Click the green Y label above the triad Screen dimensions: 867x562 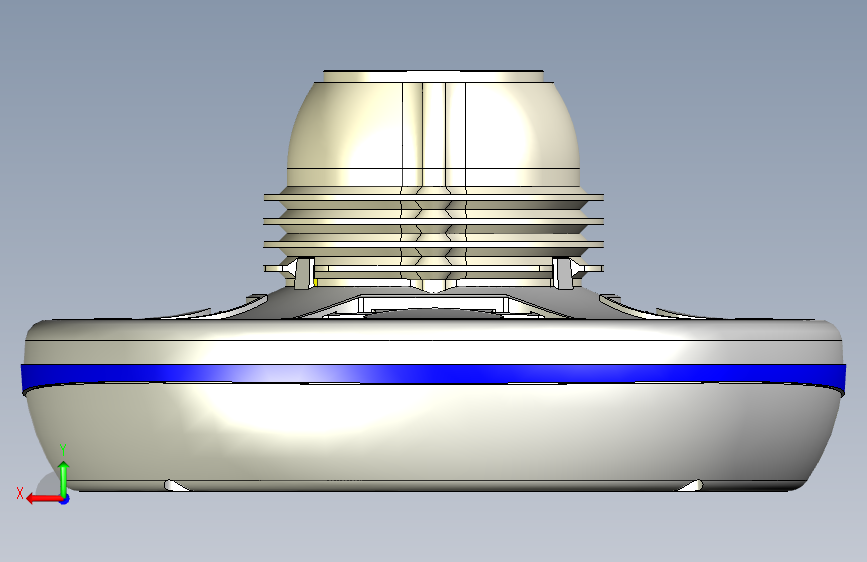click(x=63, y=450)
